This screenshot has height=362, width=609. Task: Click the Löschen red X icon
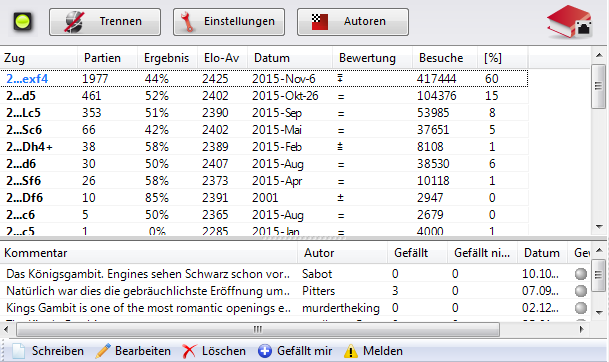pyautogui.click(x=189, y=351)
